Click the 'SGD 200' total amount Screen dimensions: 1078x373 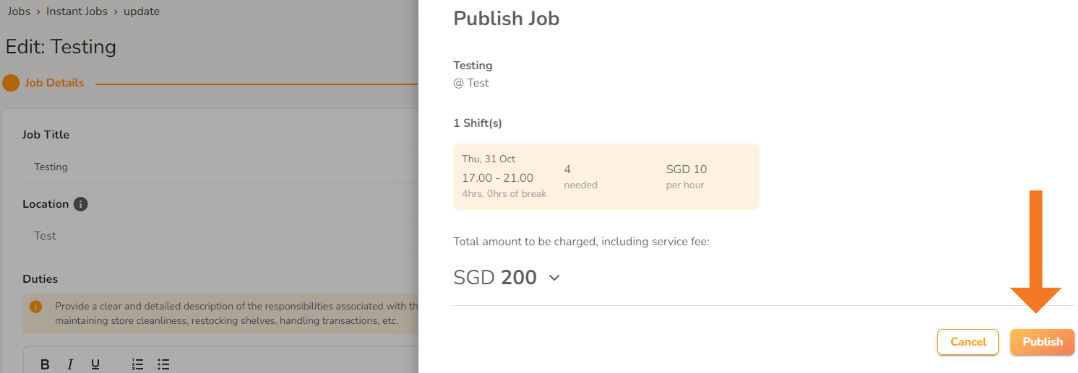[x=495, y=278]
